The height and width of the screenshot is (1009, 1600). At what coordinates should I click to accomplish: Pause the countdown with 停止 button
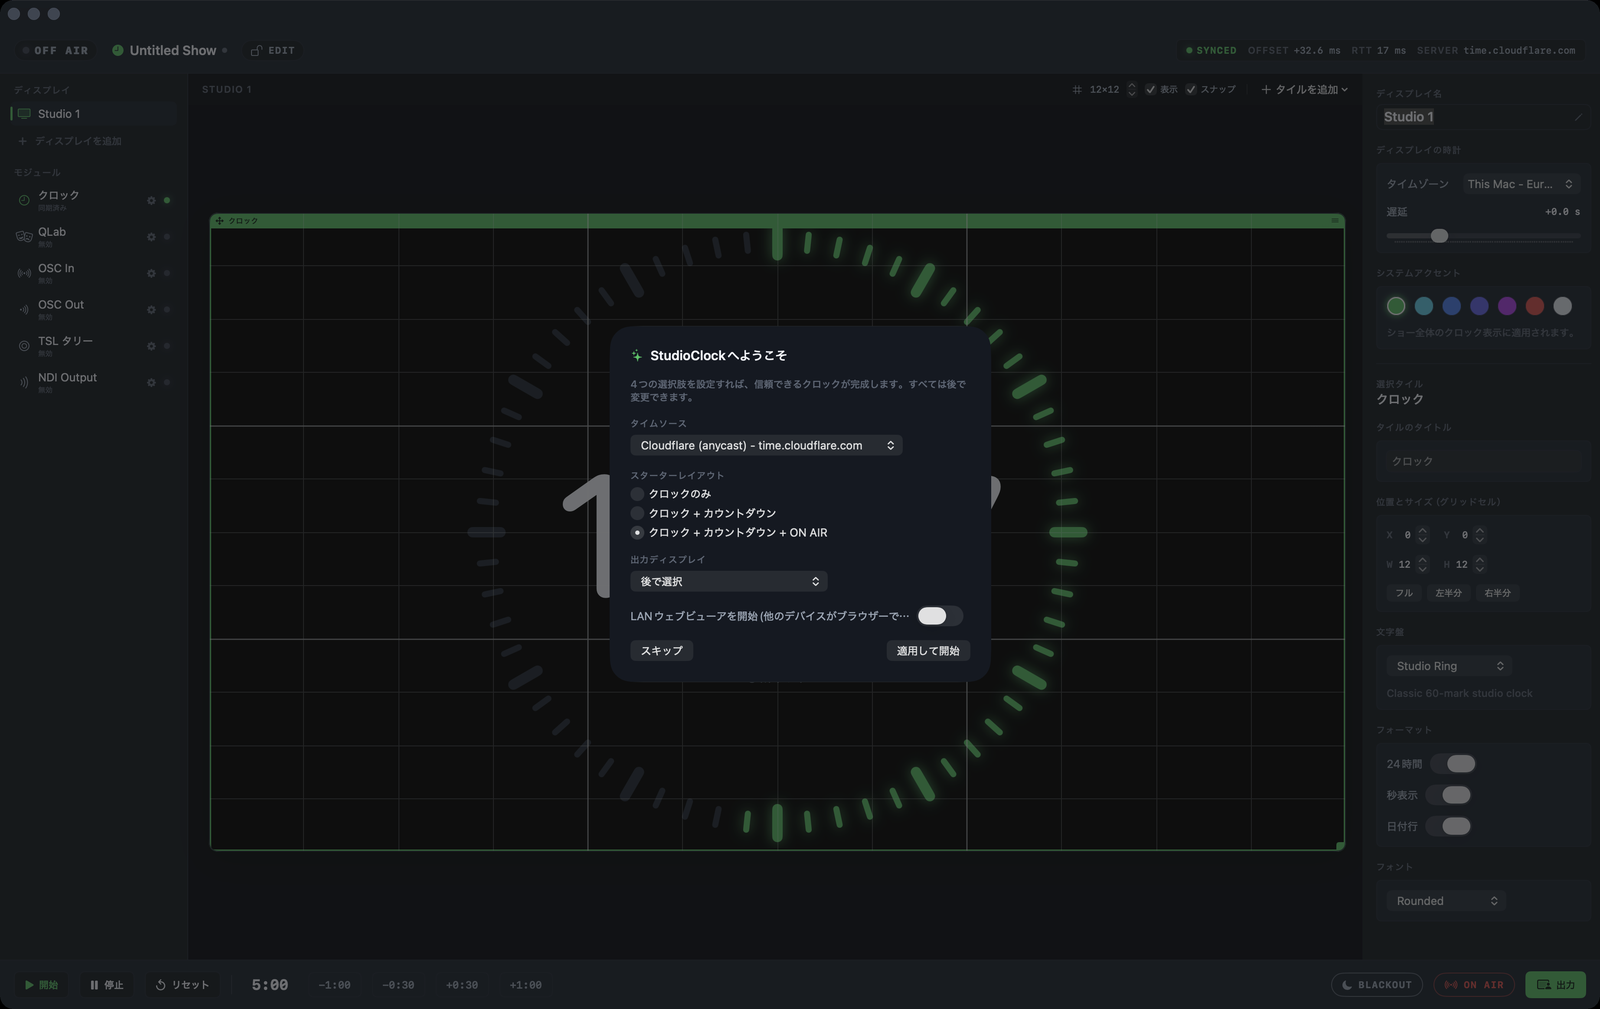(x=106, y=985)
